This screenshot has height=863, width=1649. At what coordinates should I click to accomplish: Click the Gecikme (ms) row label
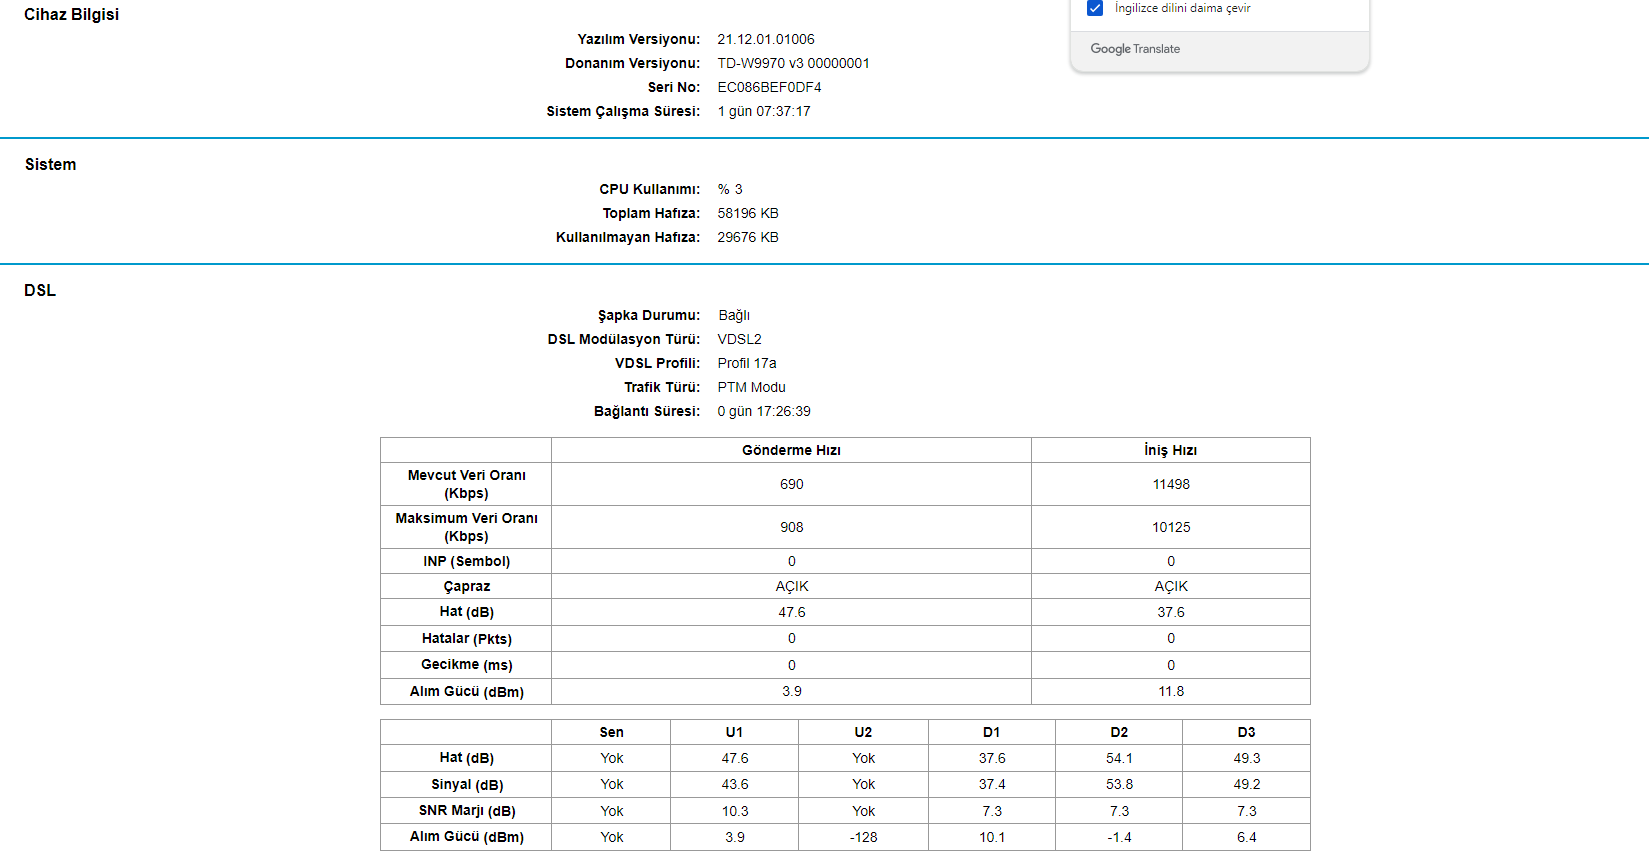click(466, 664)
